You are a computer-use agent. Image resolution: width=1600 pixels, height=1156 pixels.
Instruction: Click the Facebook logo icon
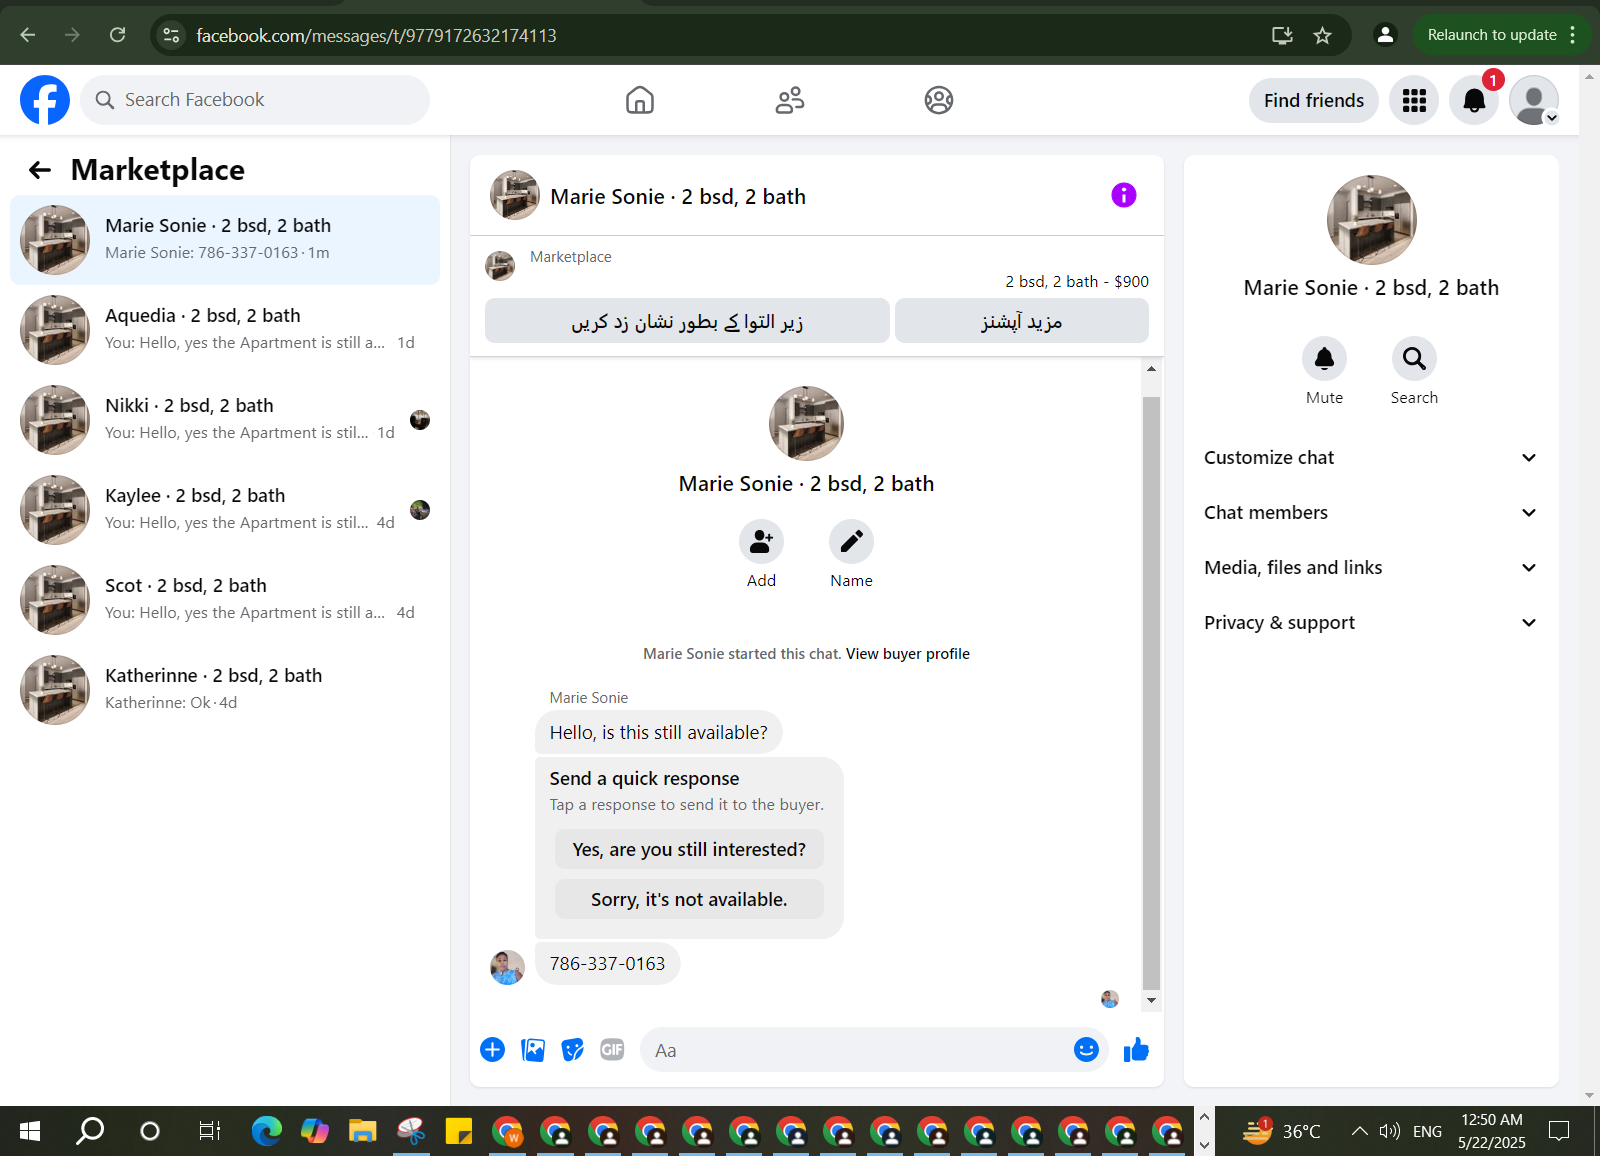45,100
